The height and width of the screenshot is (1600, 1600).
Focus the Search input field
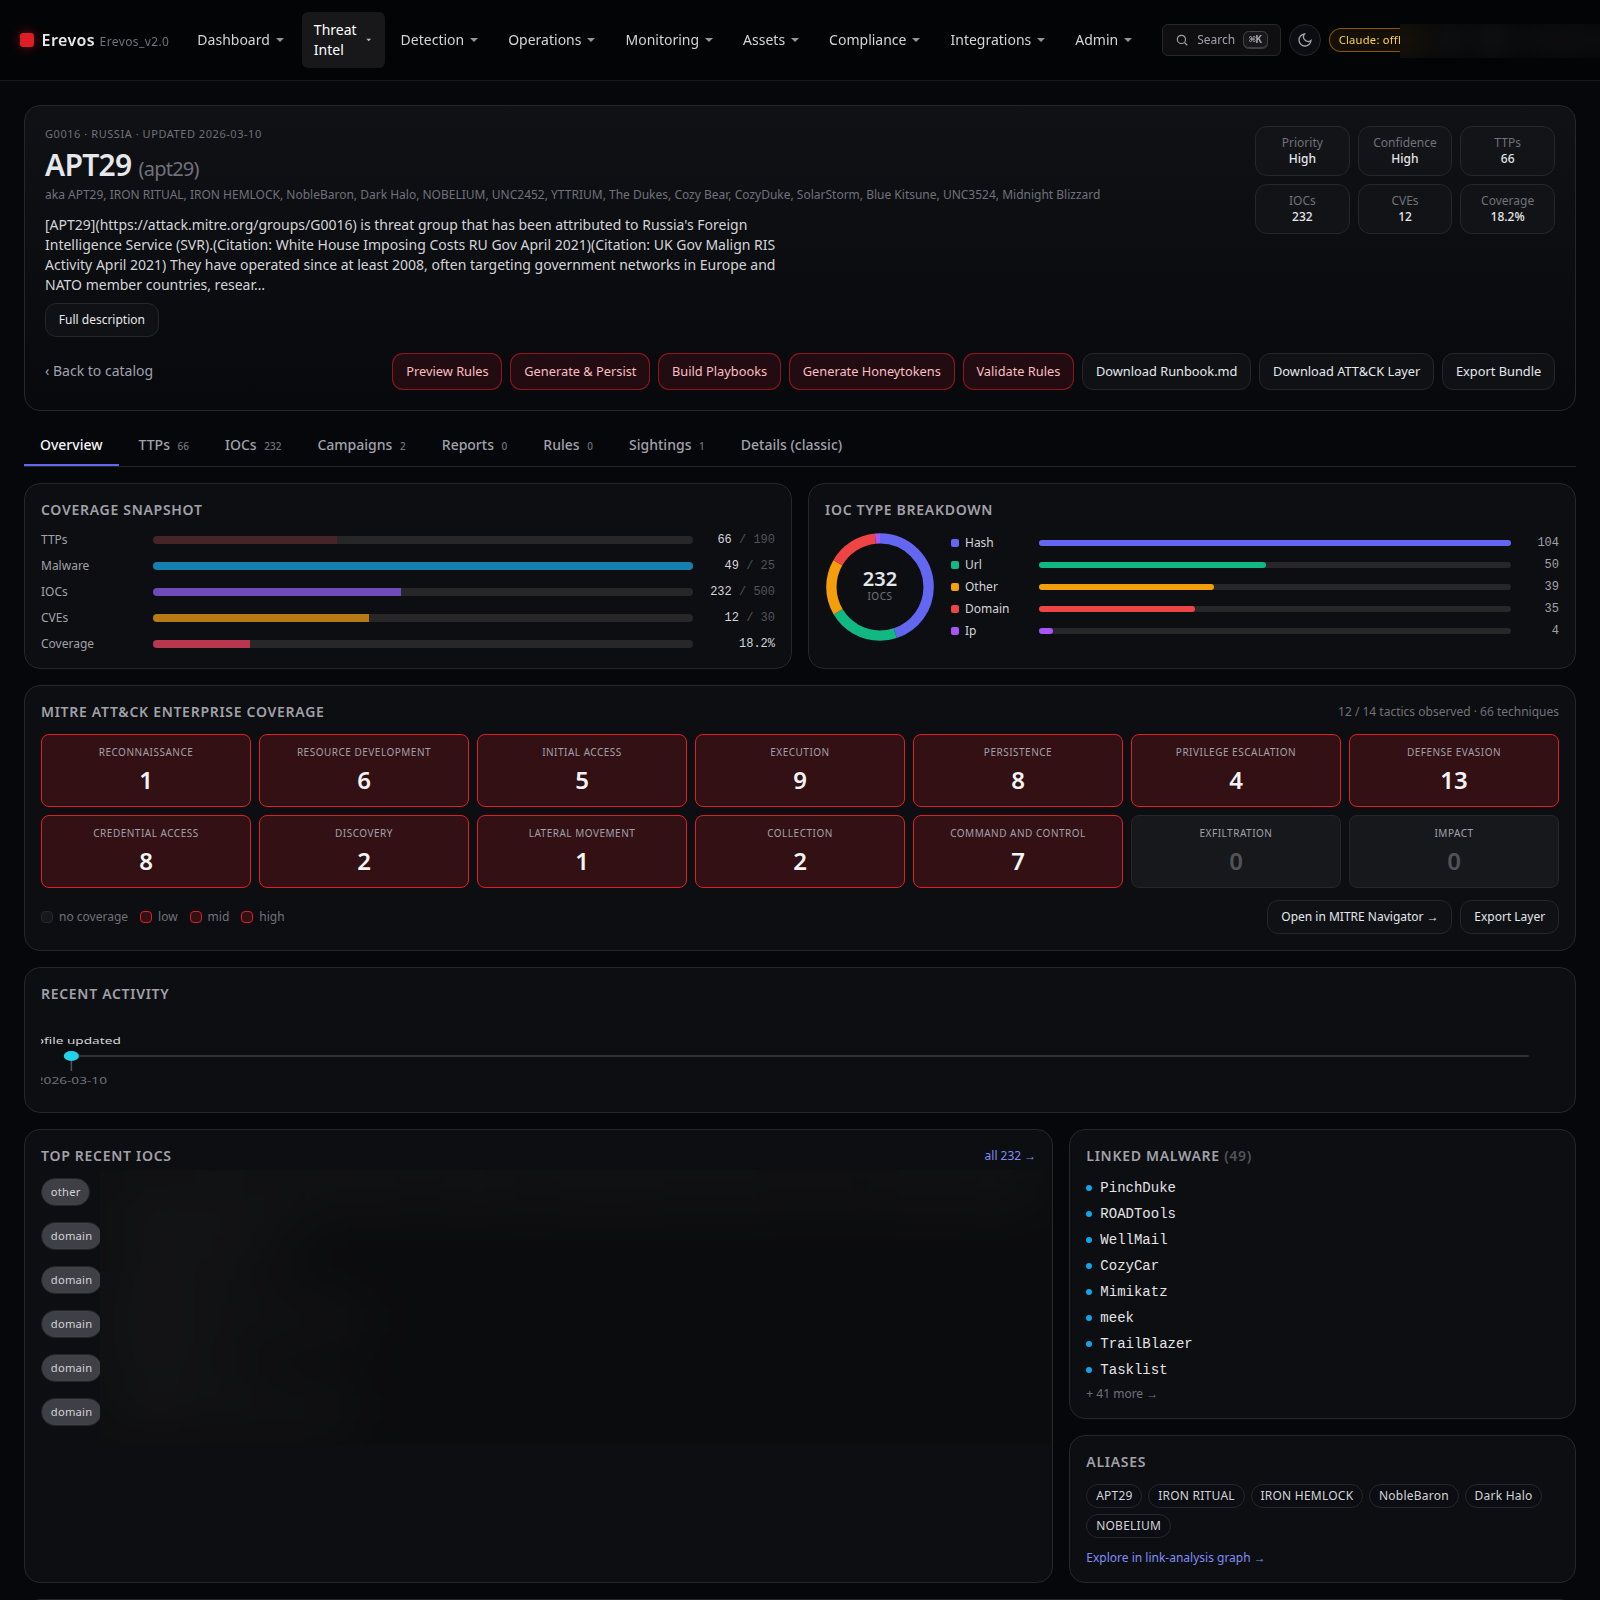coord(1221,40)
